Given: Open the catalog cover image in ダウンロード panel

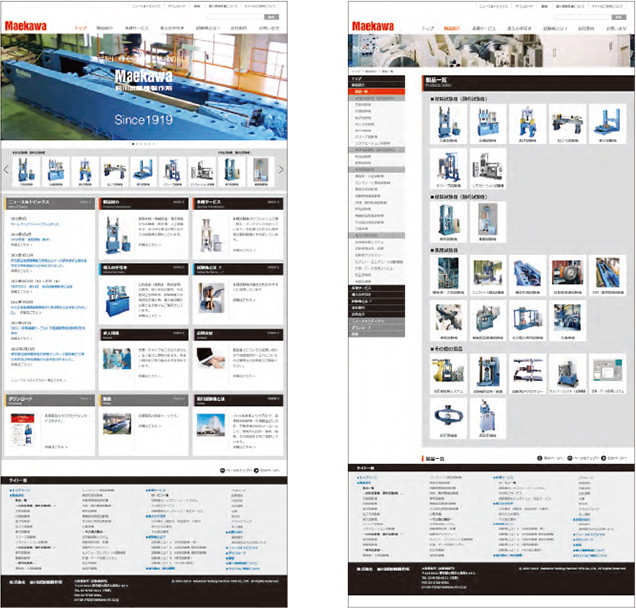Looking at the screenshot, I should pyautogui.click(x=23, y=430).
